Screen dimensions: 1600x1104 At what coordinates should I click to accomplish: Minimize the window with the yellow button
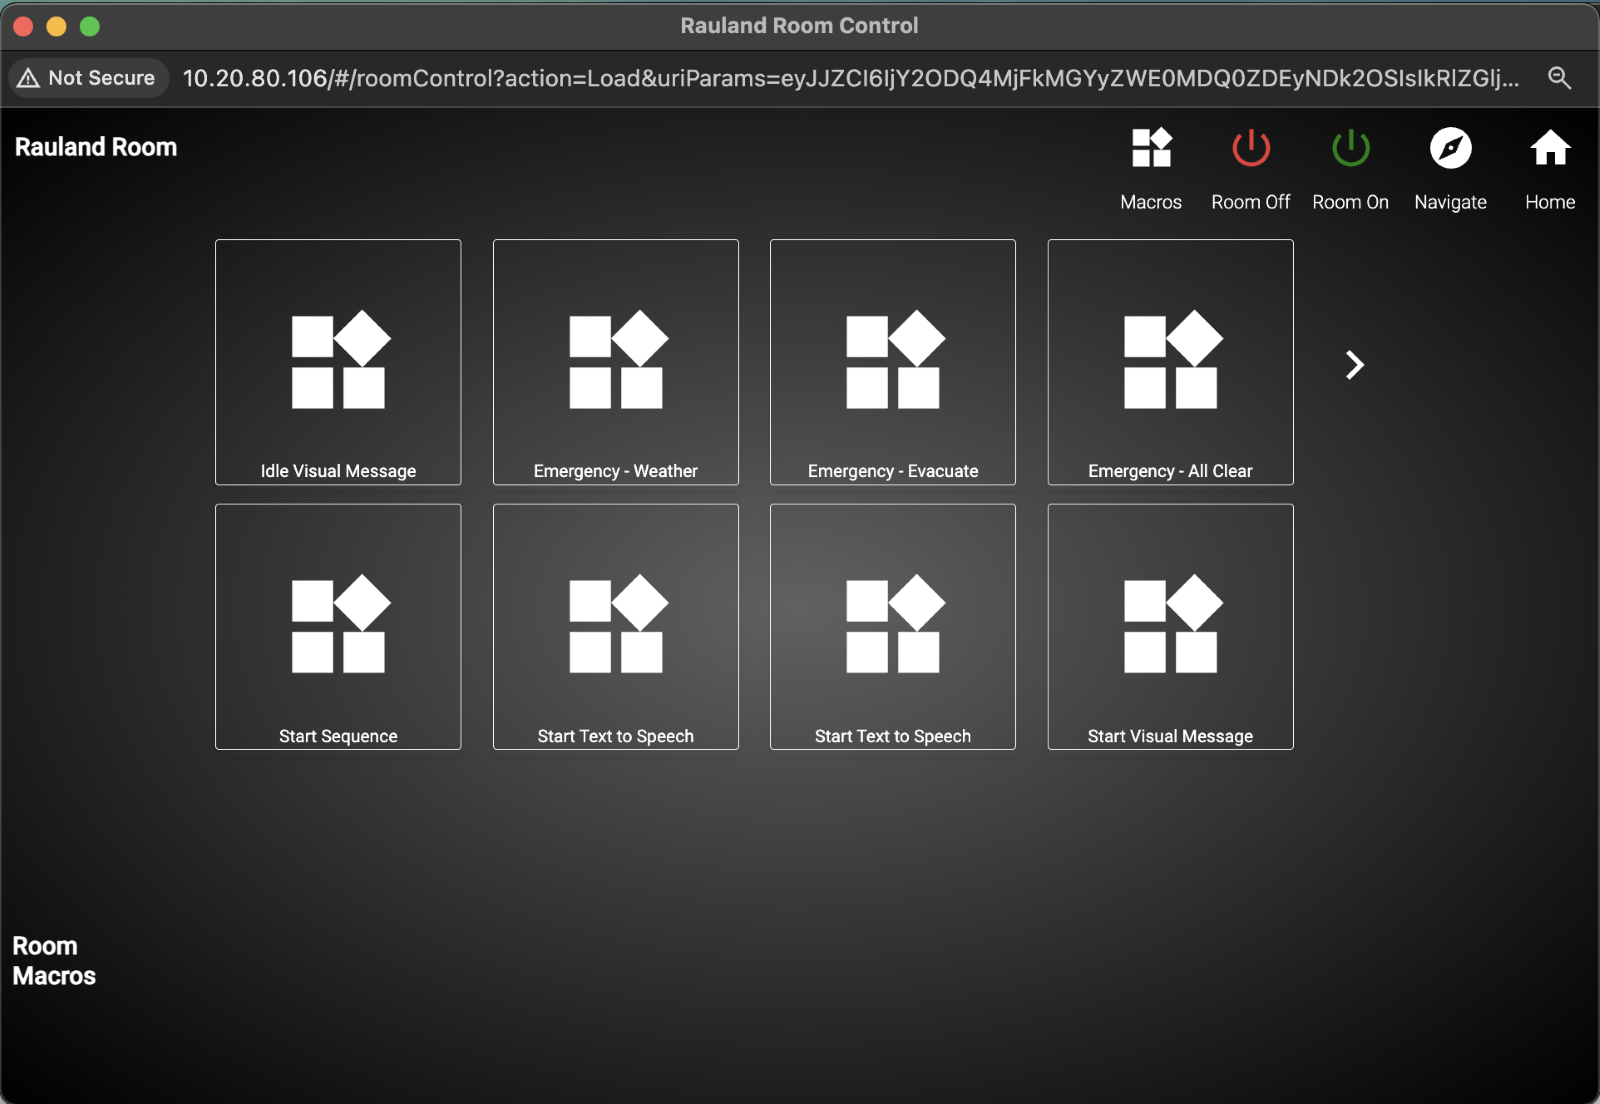pos(57,26)
